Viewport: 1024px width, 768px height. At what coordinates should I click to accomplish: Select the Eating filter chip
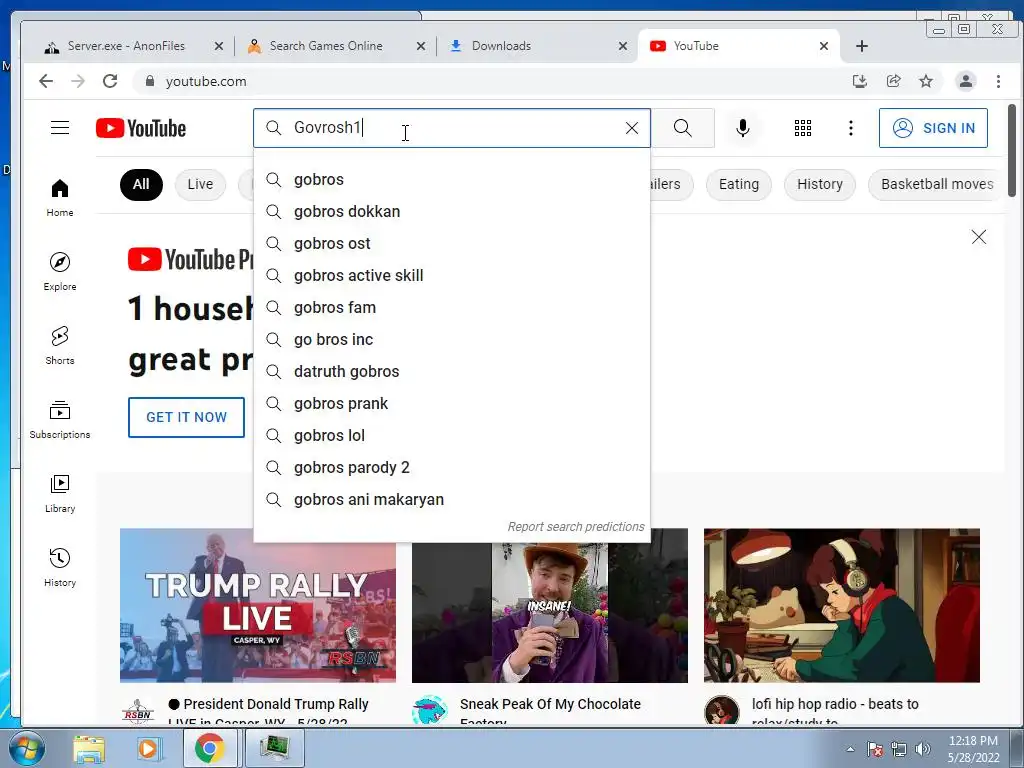pyautogui.click(x=739, y=184)
